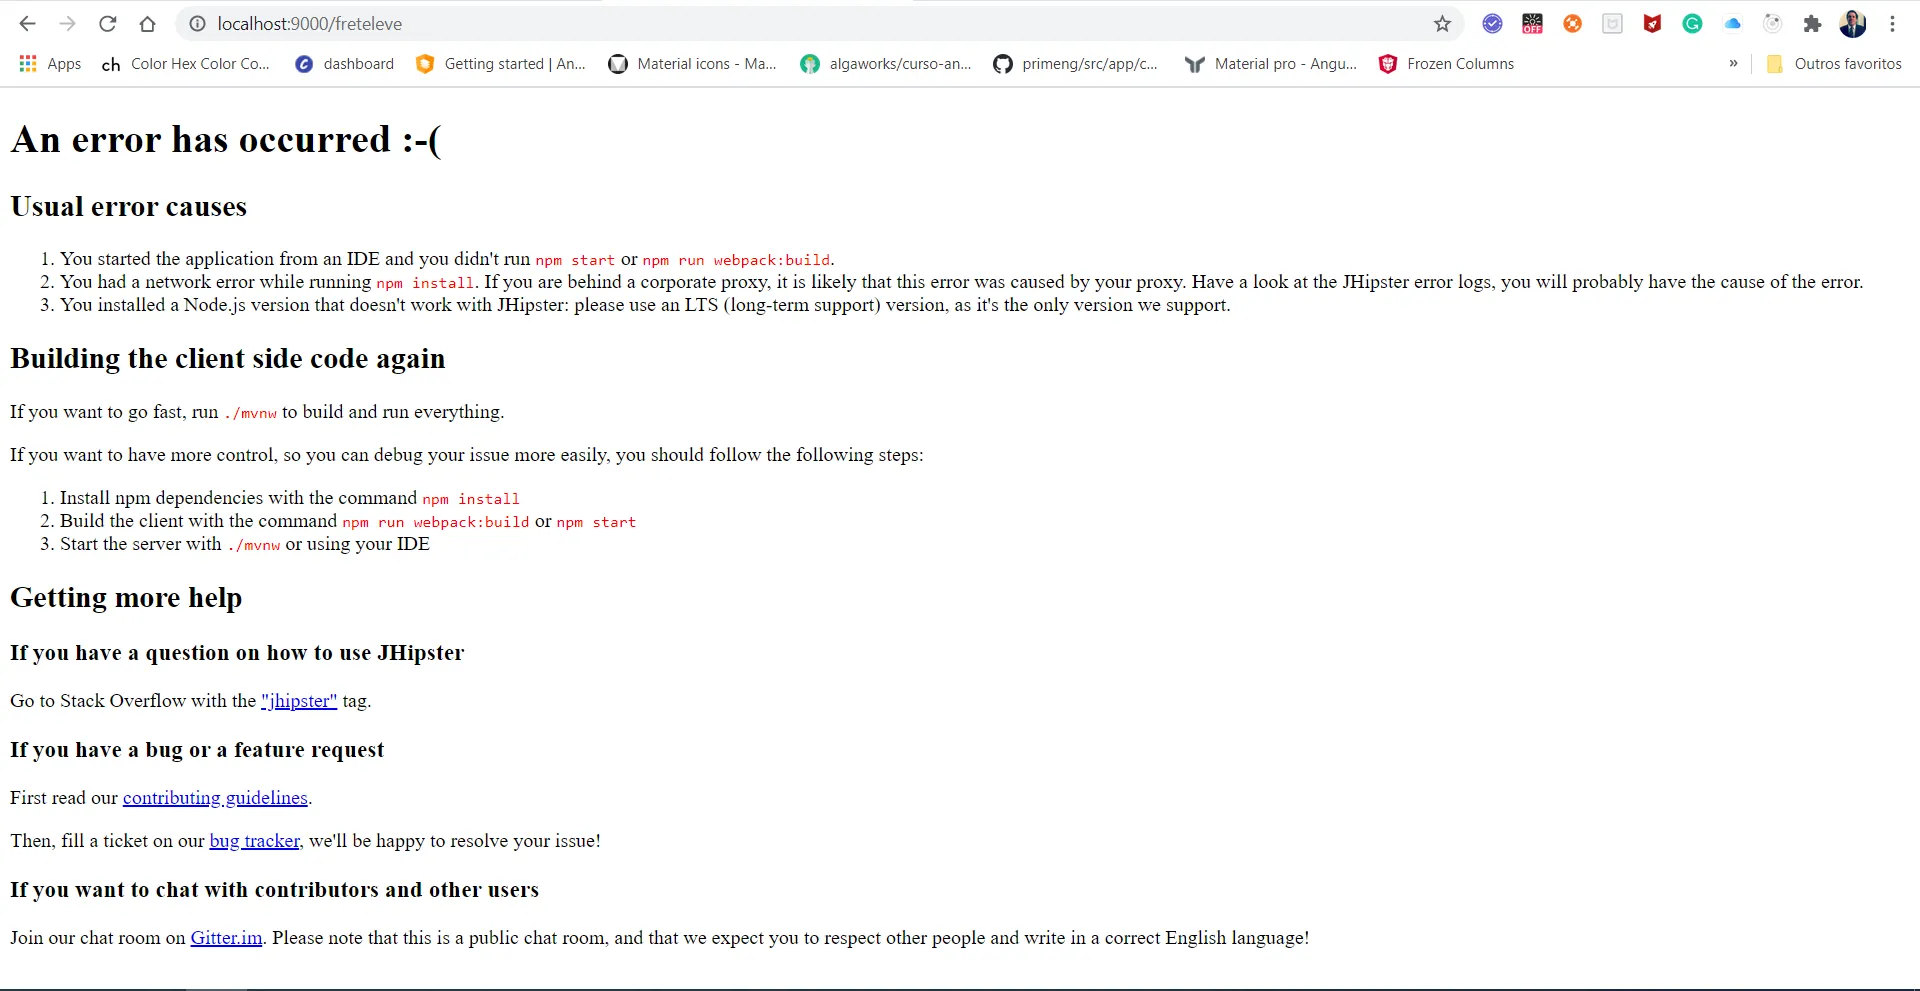Open the lightbulb OFF extension

[1532, 24]
